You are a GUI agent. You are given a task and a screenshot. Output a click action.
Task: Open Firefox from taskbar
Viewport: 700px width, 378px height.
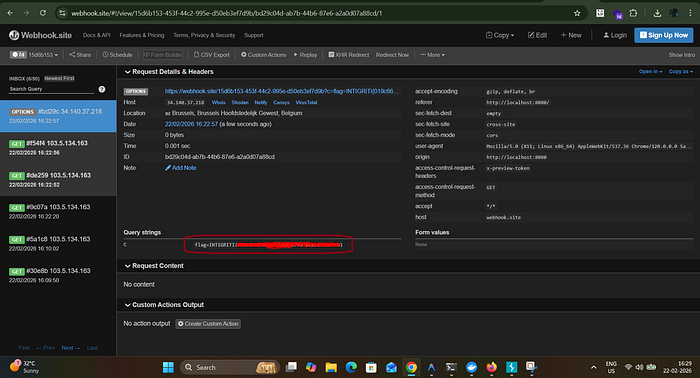(x=492, y=367)
